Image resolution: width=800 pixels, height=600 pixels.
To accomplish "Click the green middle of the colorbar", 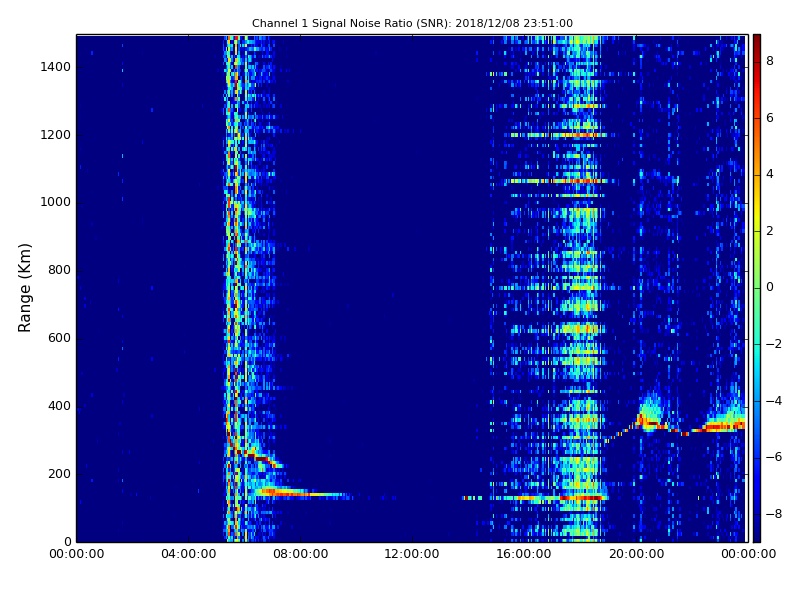I will tap(757, 288).
